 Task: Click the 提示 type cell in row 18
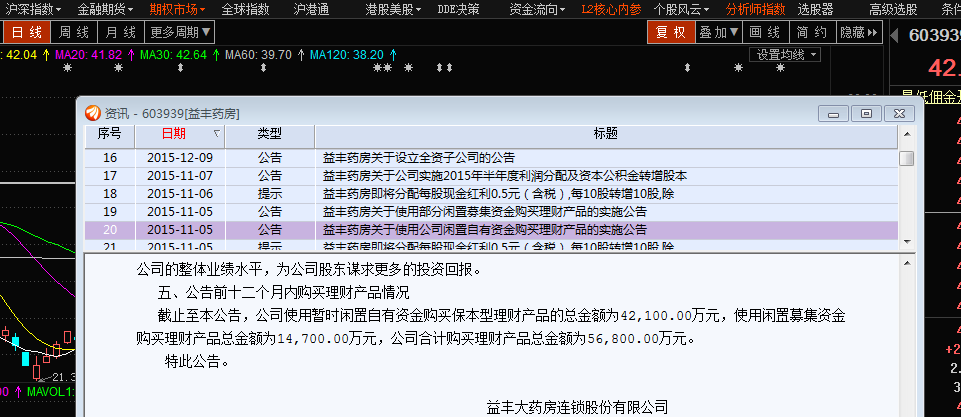270,194
